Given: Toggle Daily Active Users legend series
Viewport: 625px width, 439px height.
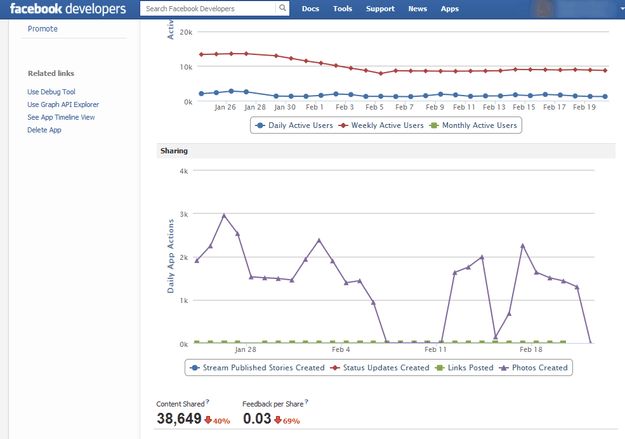Looking at the screenshot, I should (294, 125).
